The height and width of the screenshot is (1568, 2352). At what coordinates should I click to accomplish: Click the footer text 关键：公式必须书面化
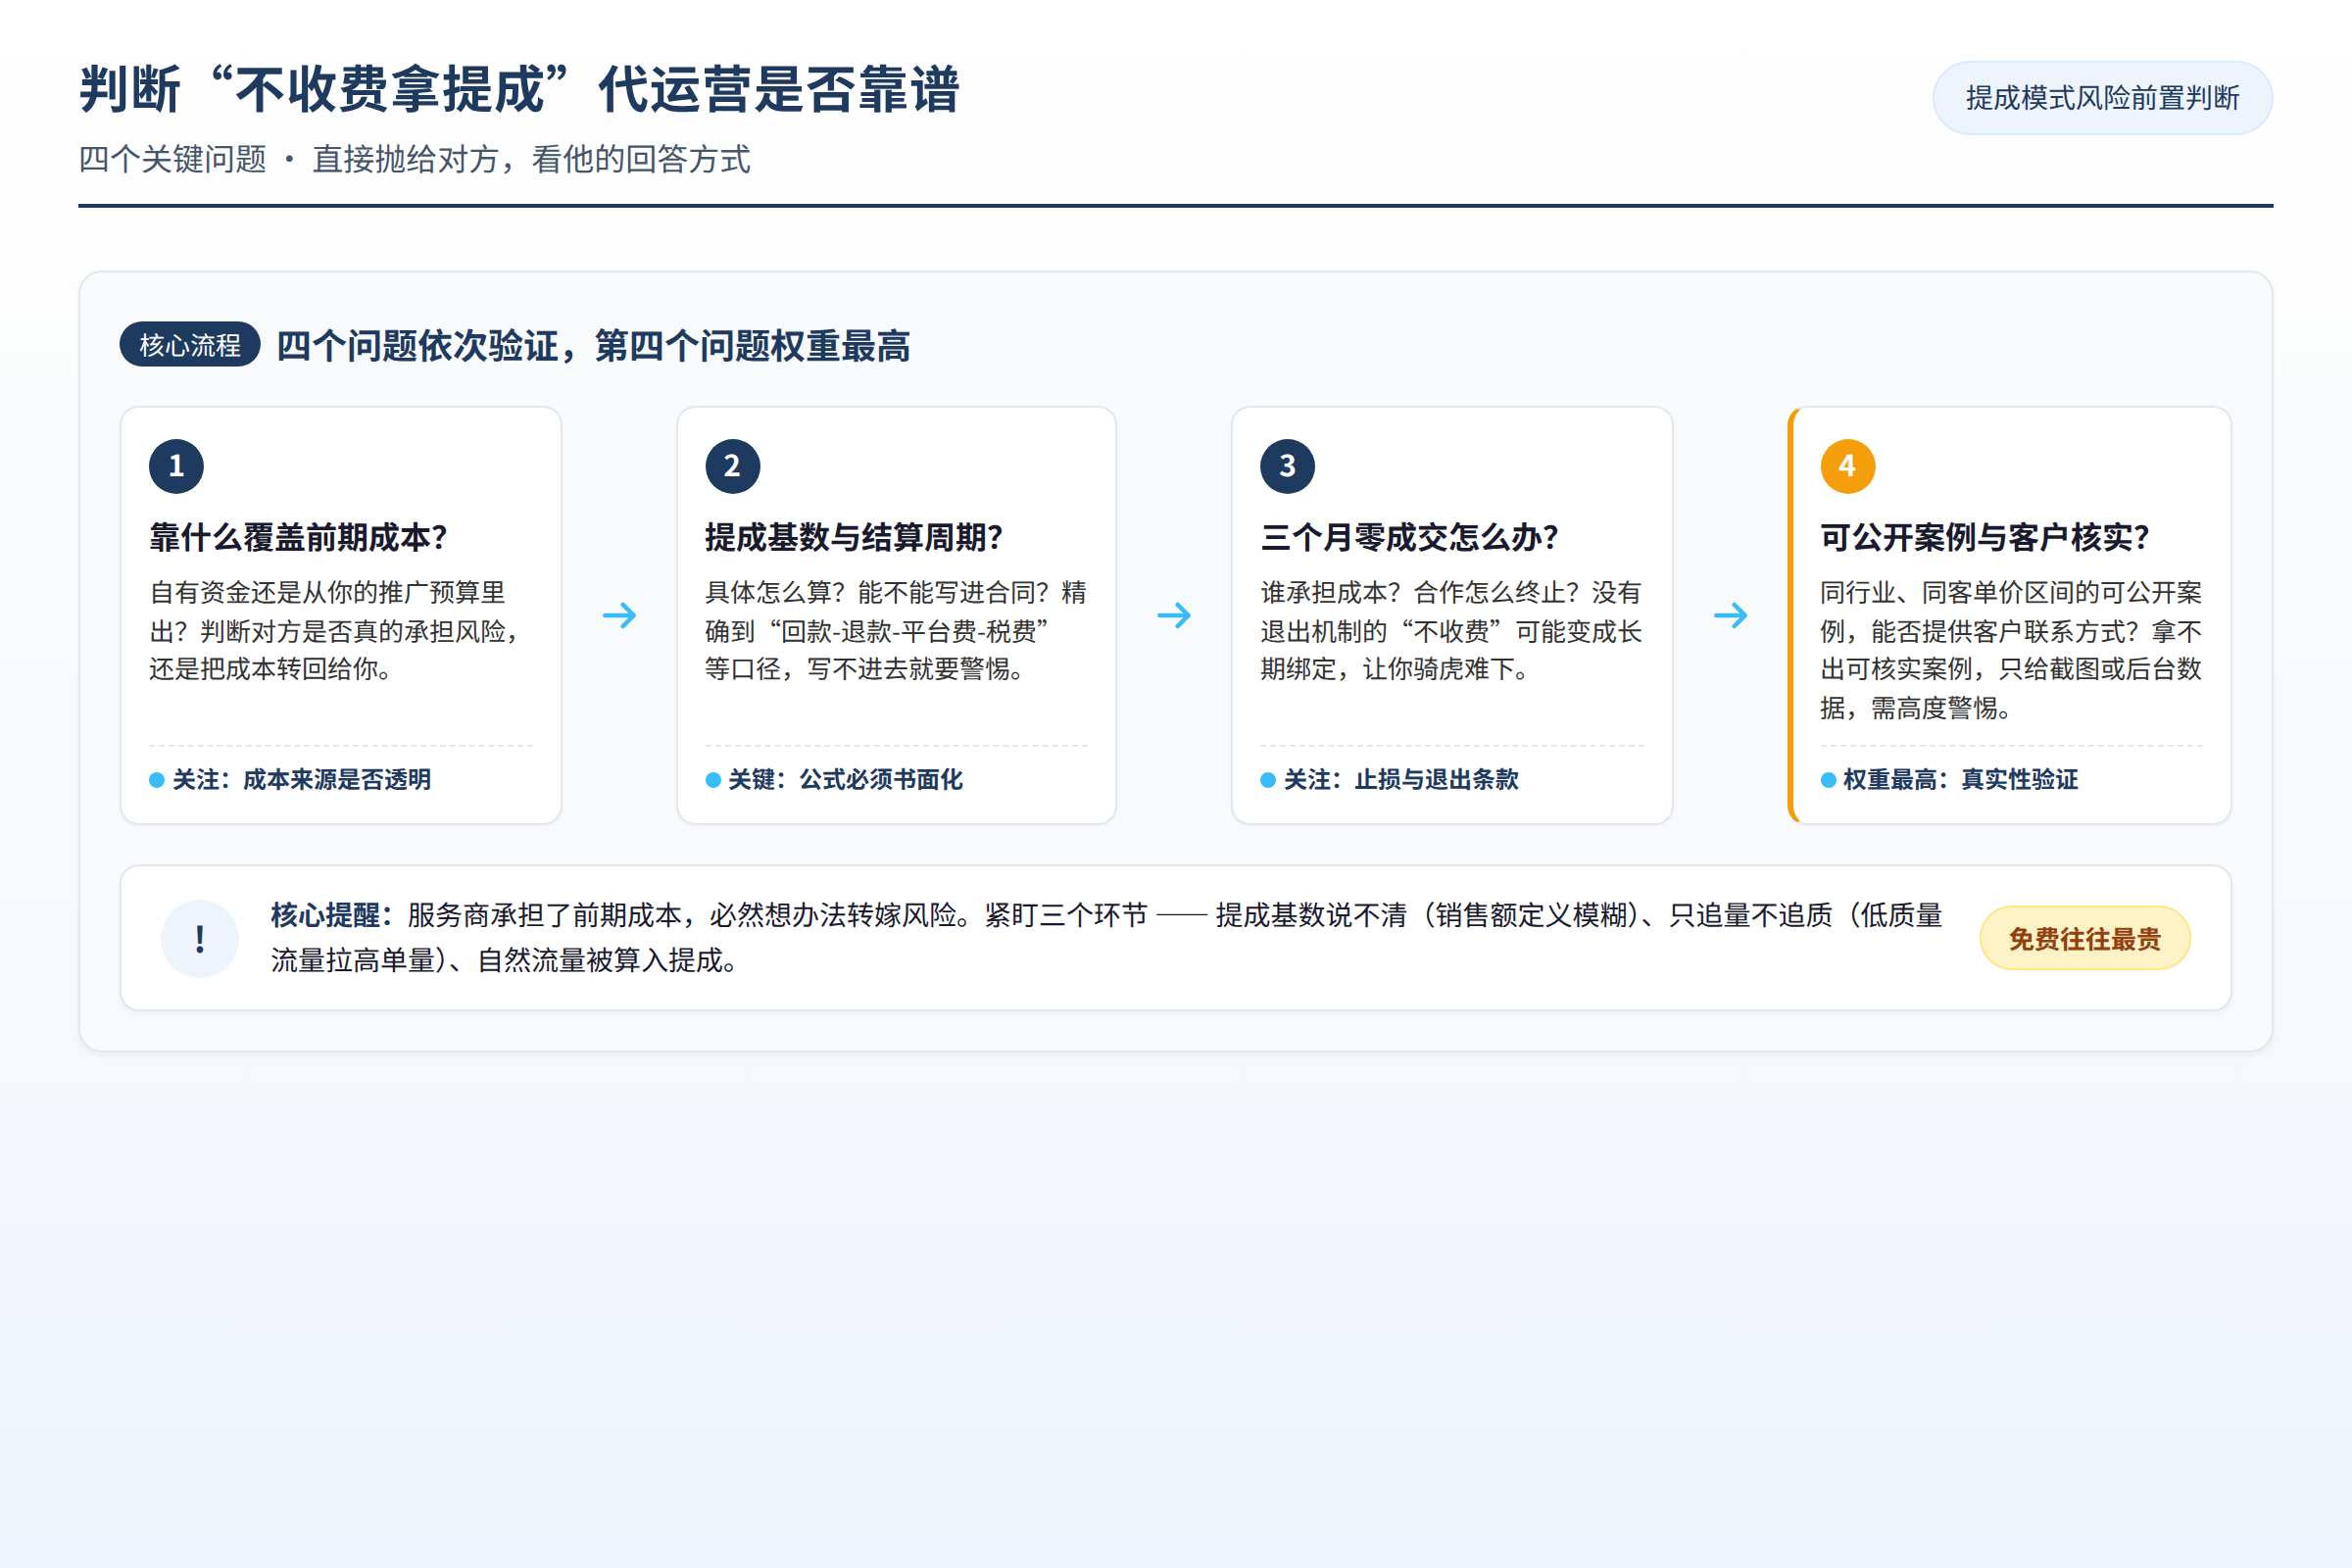tap(845, 780)
